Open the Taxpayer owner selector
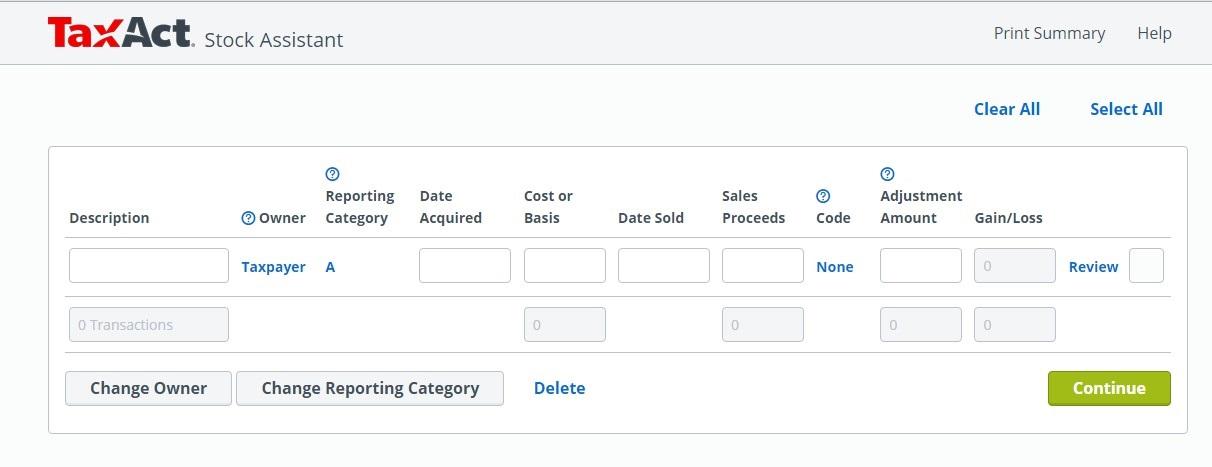1212x467 pixels. [x=273, y=267]
